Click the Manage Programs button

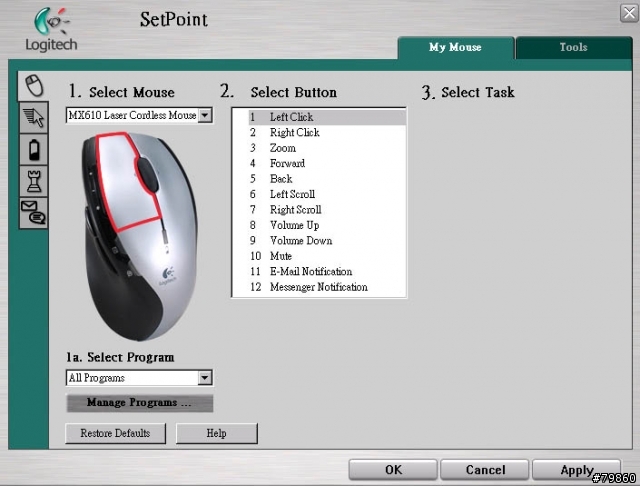[140, 403]
